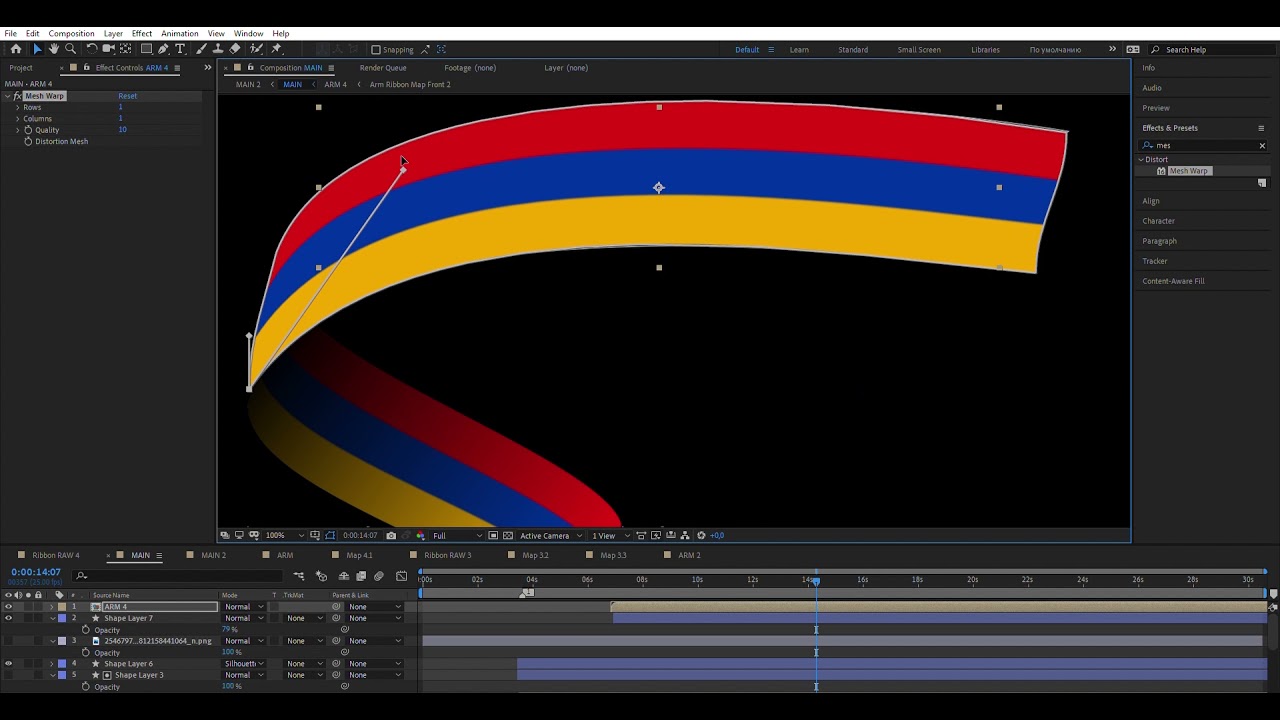Screen dimensions: 1280x720
Task: Click Draft 3D icon in timeline
Action: [x=321, y=576]
